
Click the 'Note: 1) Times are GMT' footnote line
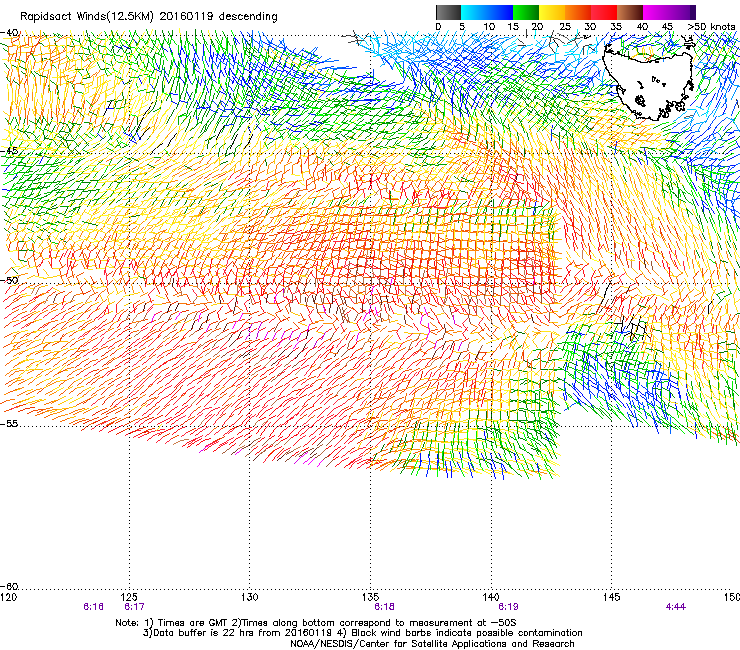tap(316, 623)
